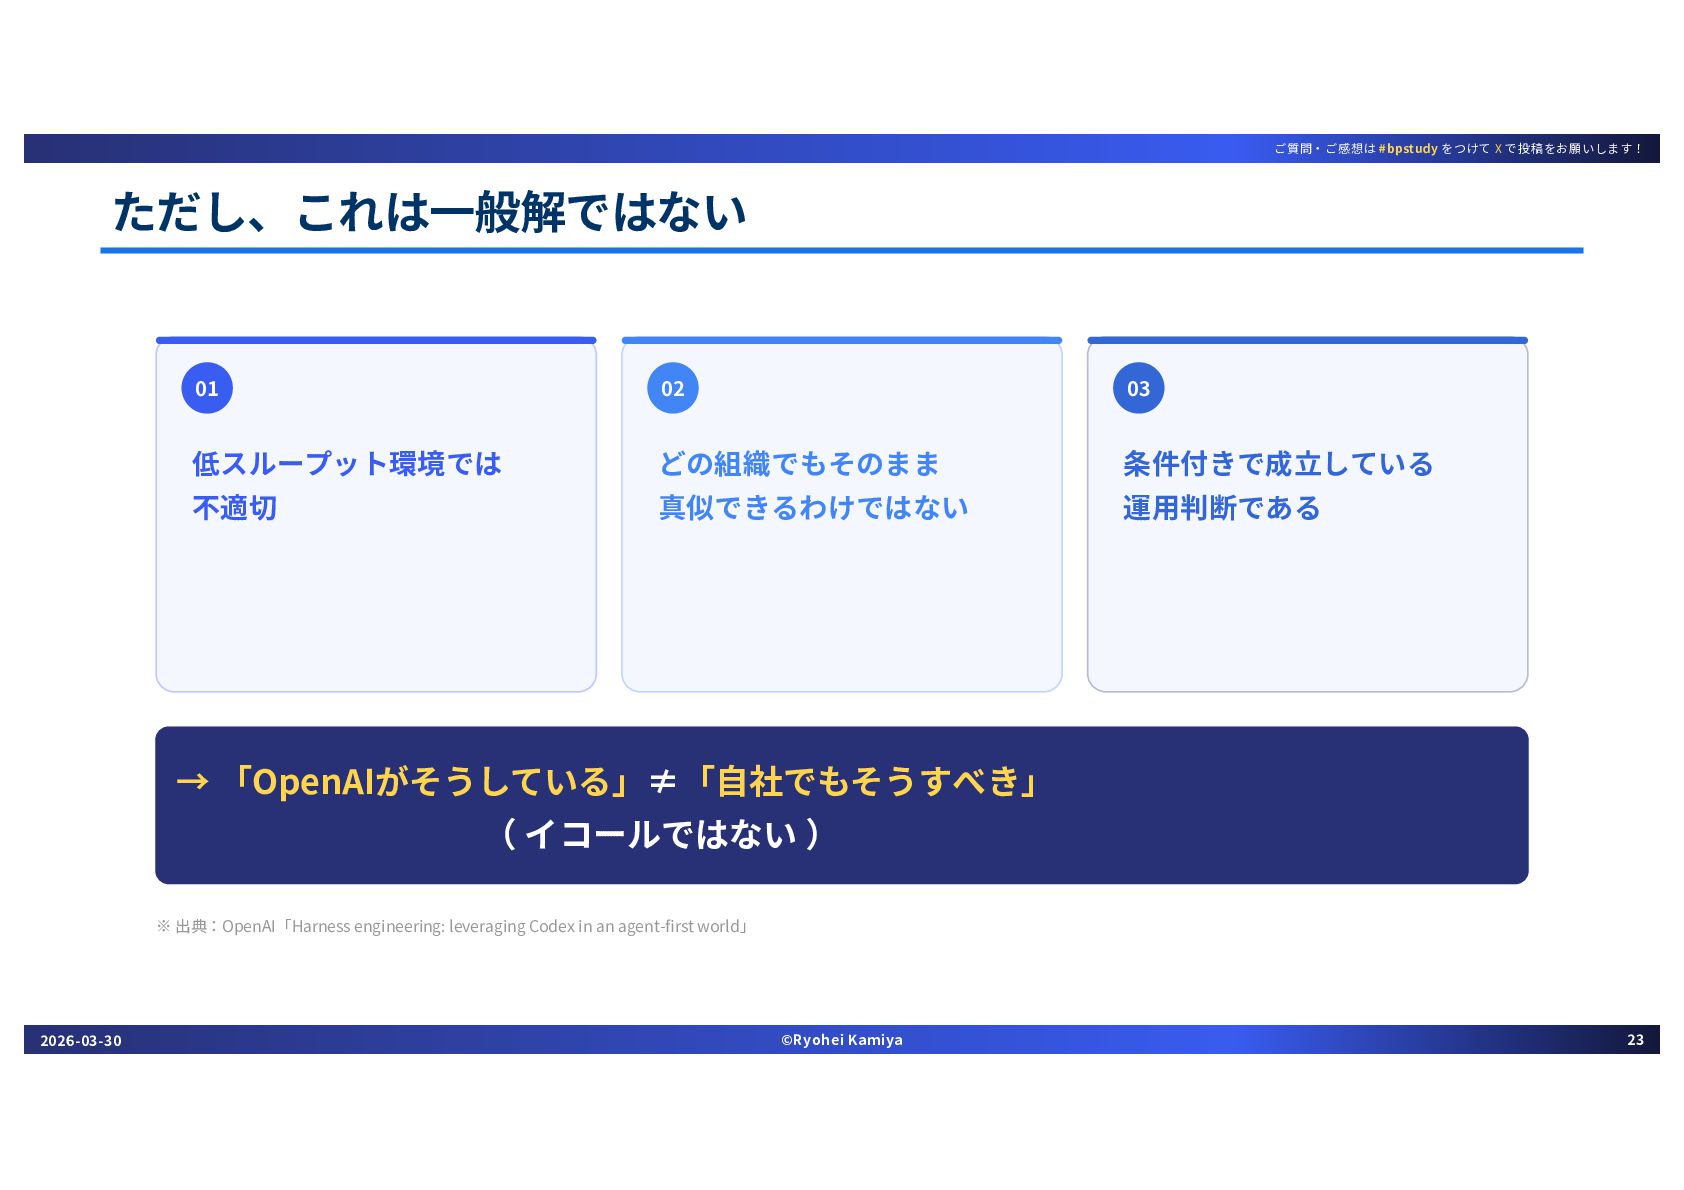Click the phrase '「自社でもそうすべき」' in the banner
Image resolution: width=1684 pixels, height=1190 pixels.
[x=866, y=781]
